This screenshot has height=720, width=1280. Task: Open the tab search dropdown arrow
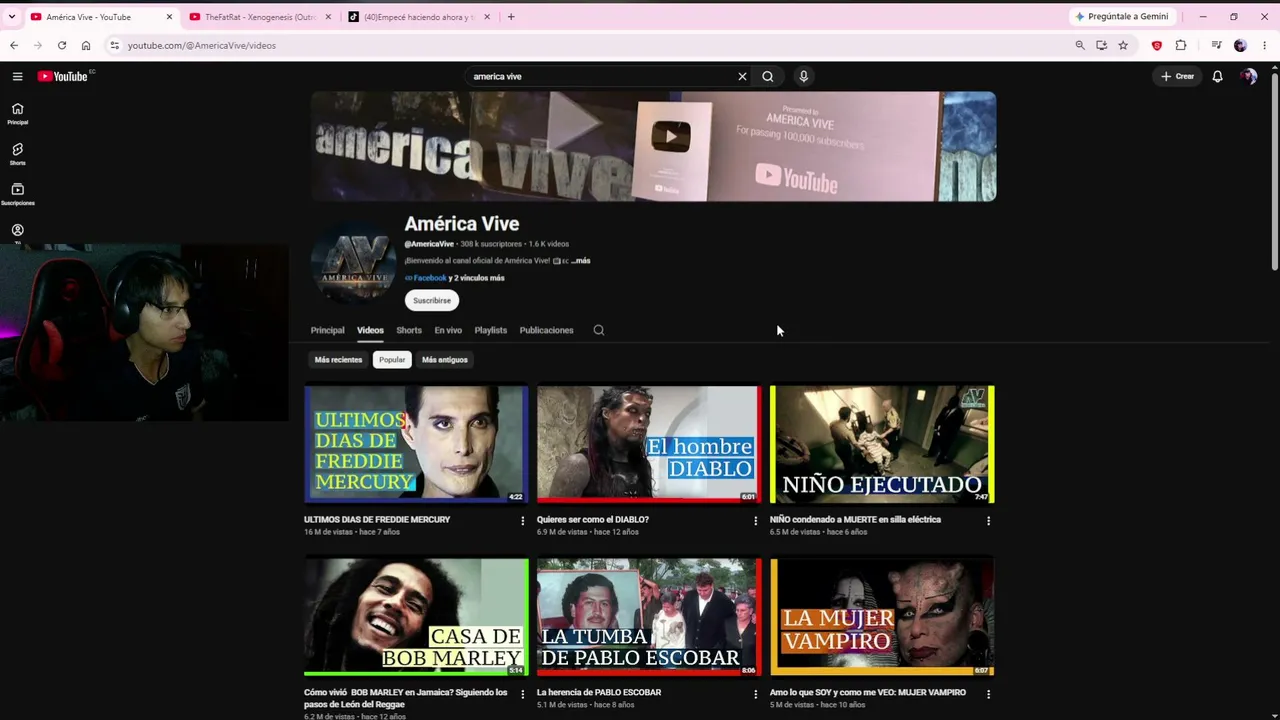point(12,17)
